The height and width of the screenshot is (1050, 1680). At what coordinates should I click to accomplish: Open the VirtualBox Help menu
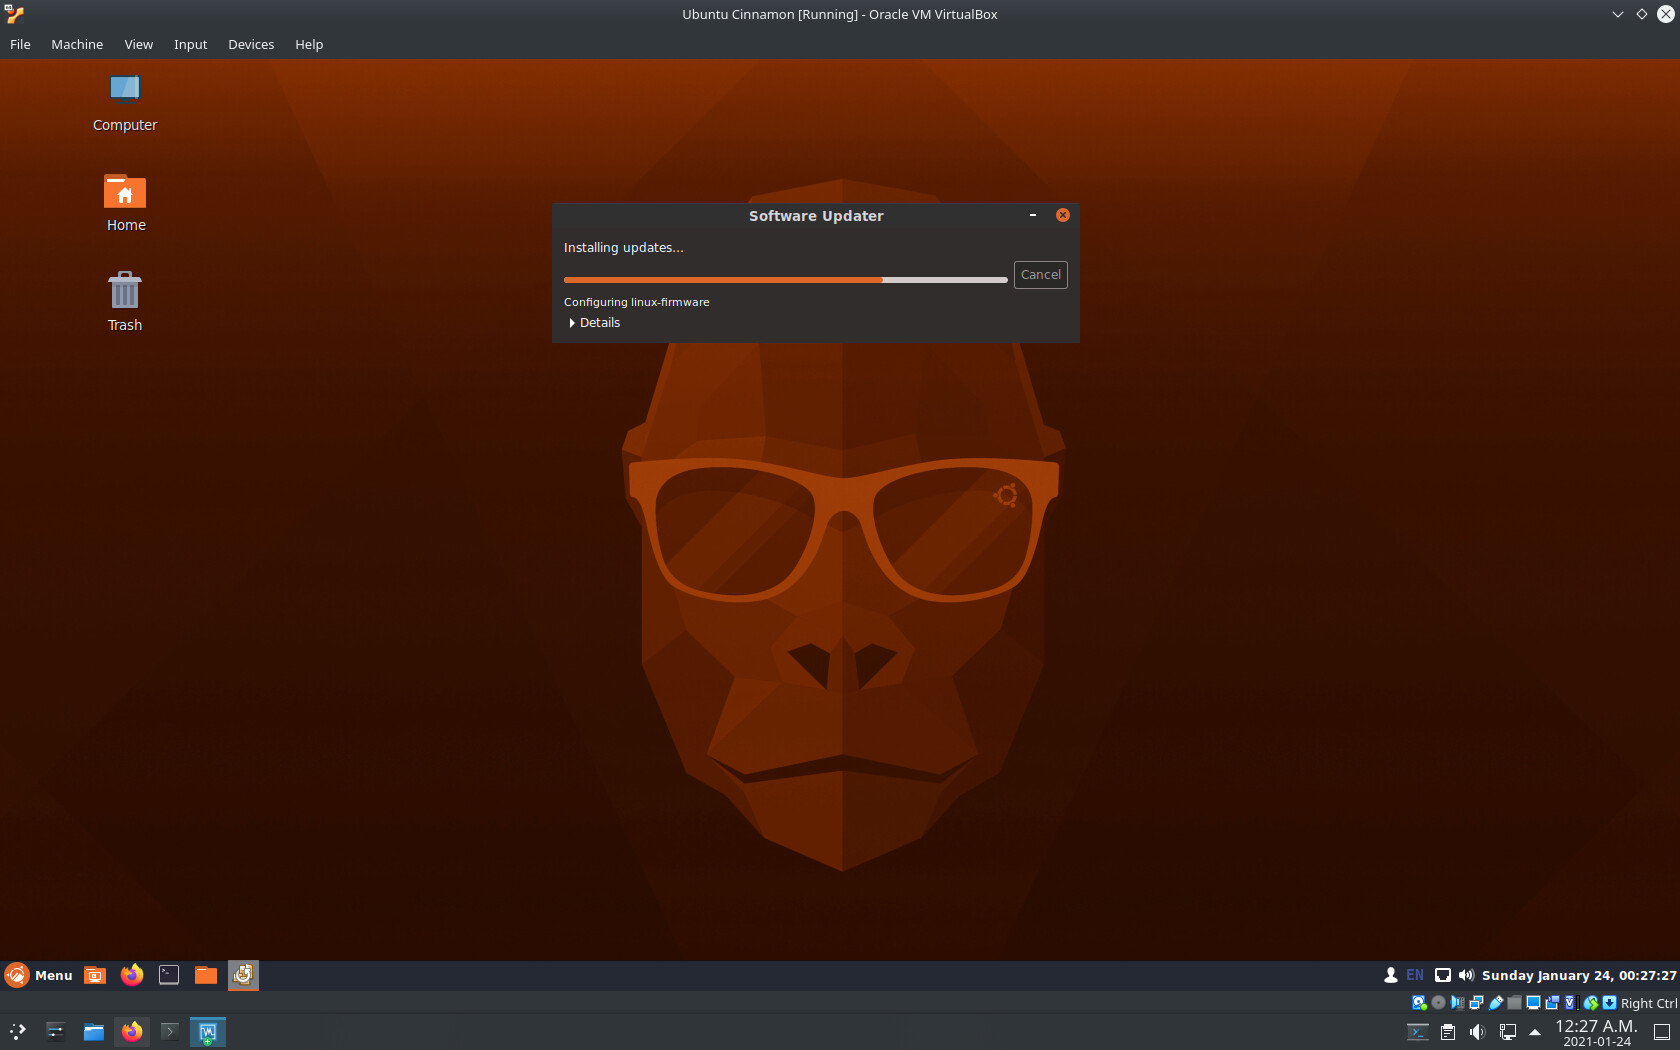(x=309, y=44)
